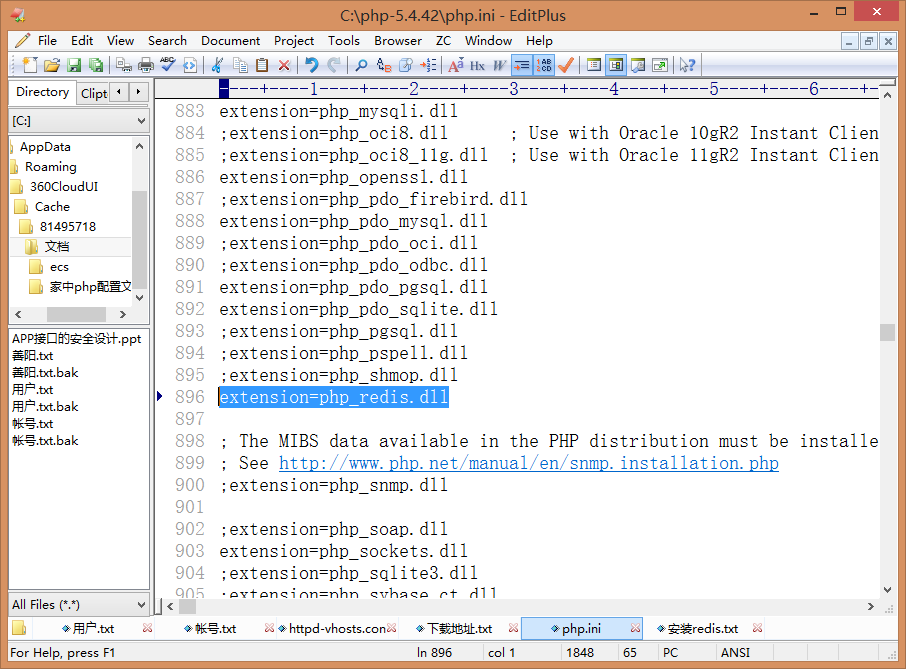Switch to the Directory panel tab
The height and width of the screenshot is (669, 906).
[x=42, y=92]
